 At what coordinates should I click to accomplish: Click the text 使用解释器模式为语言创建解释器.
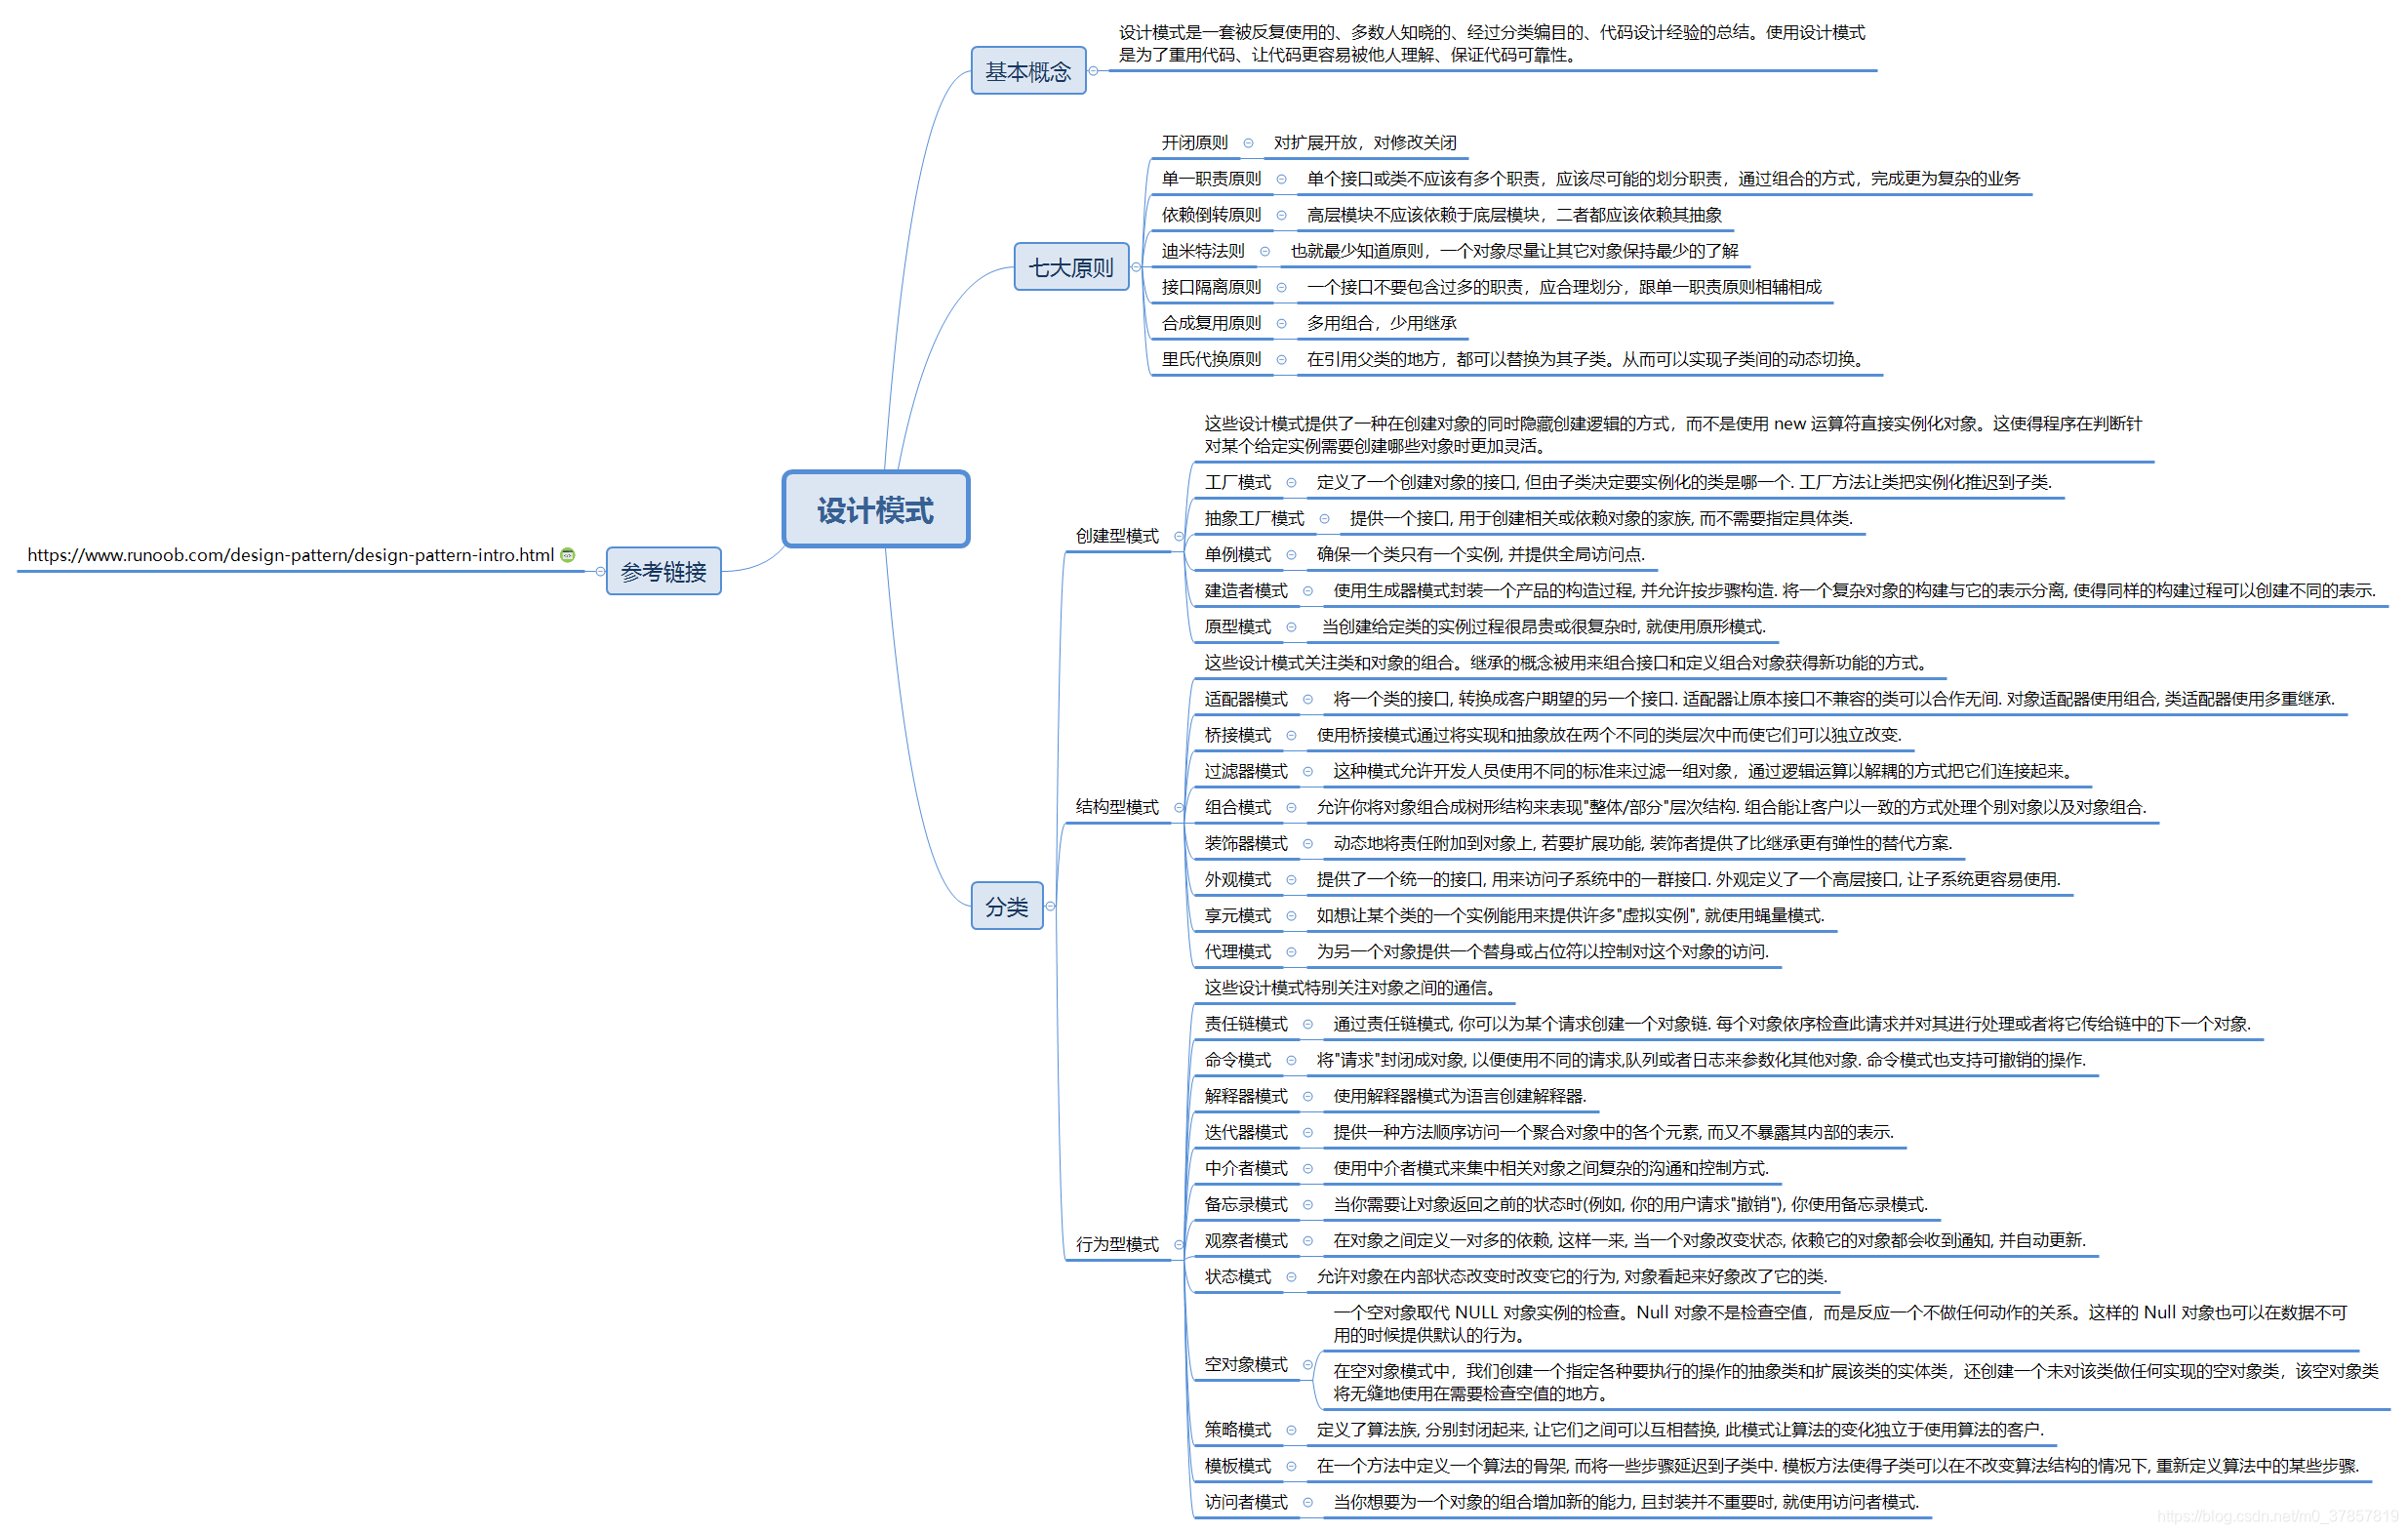point(1459,1096)
